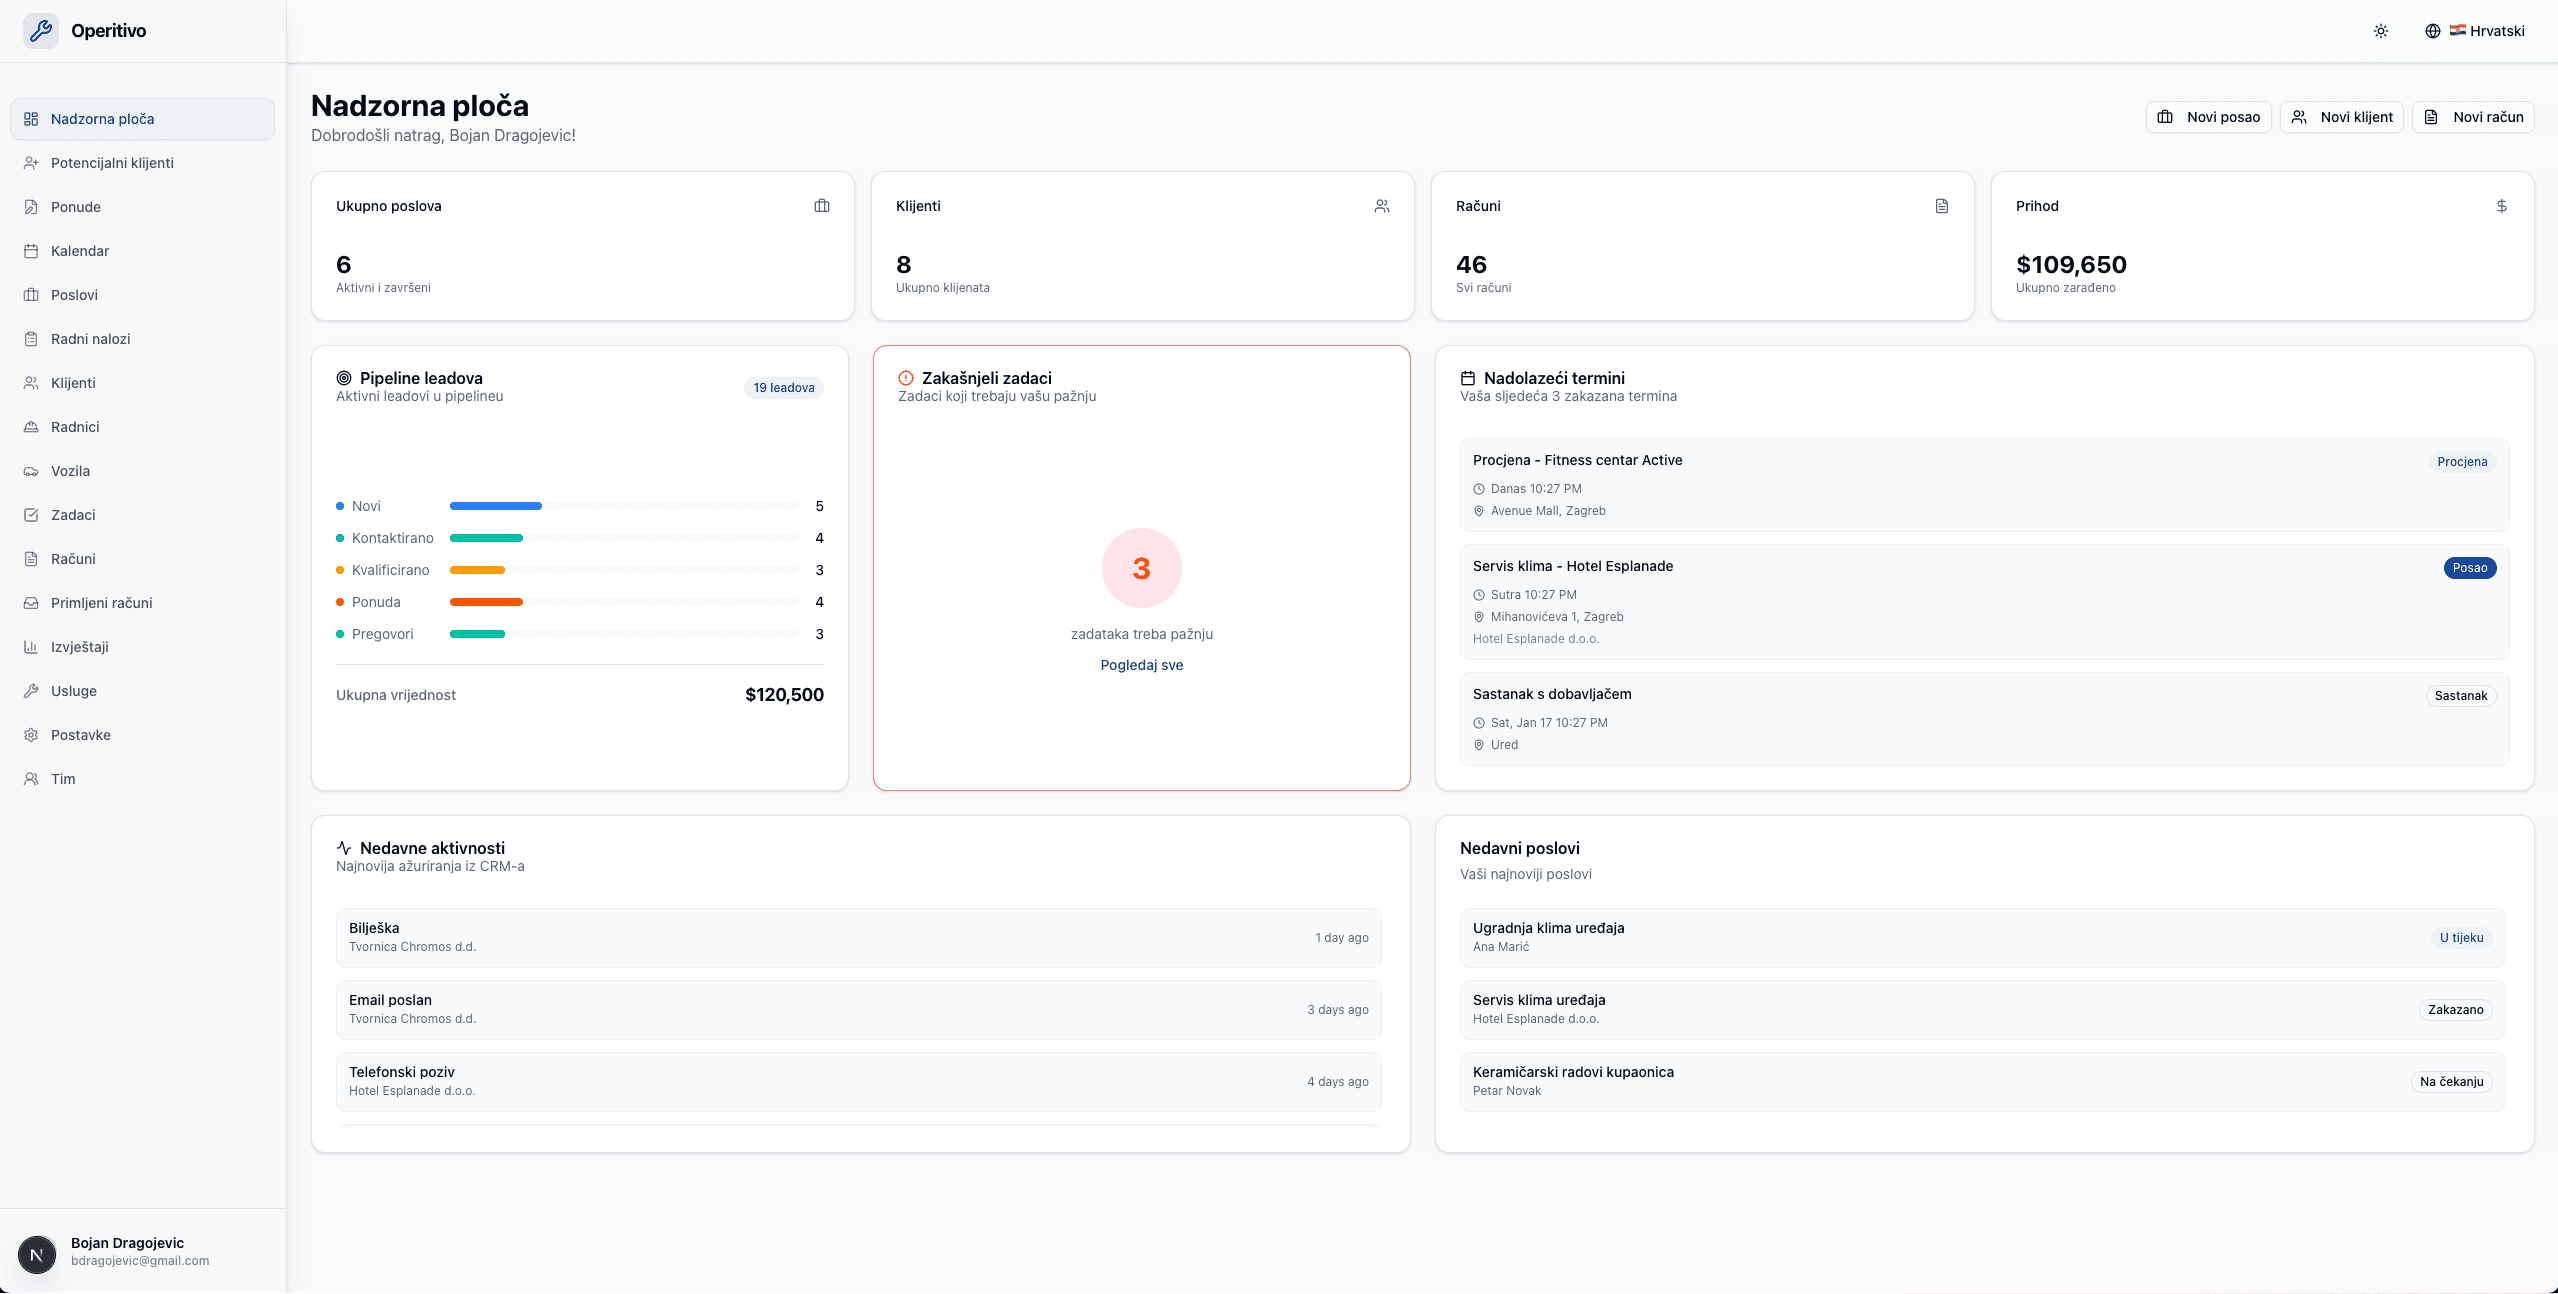
Task: Open the Kalendar section from sidebar
Action: click(79, 250)
